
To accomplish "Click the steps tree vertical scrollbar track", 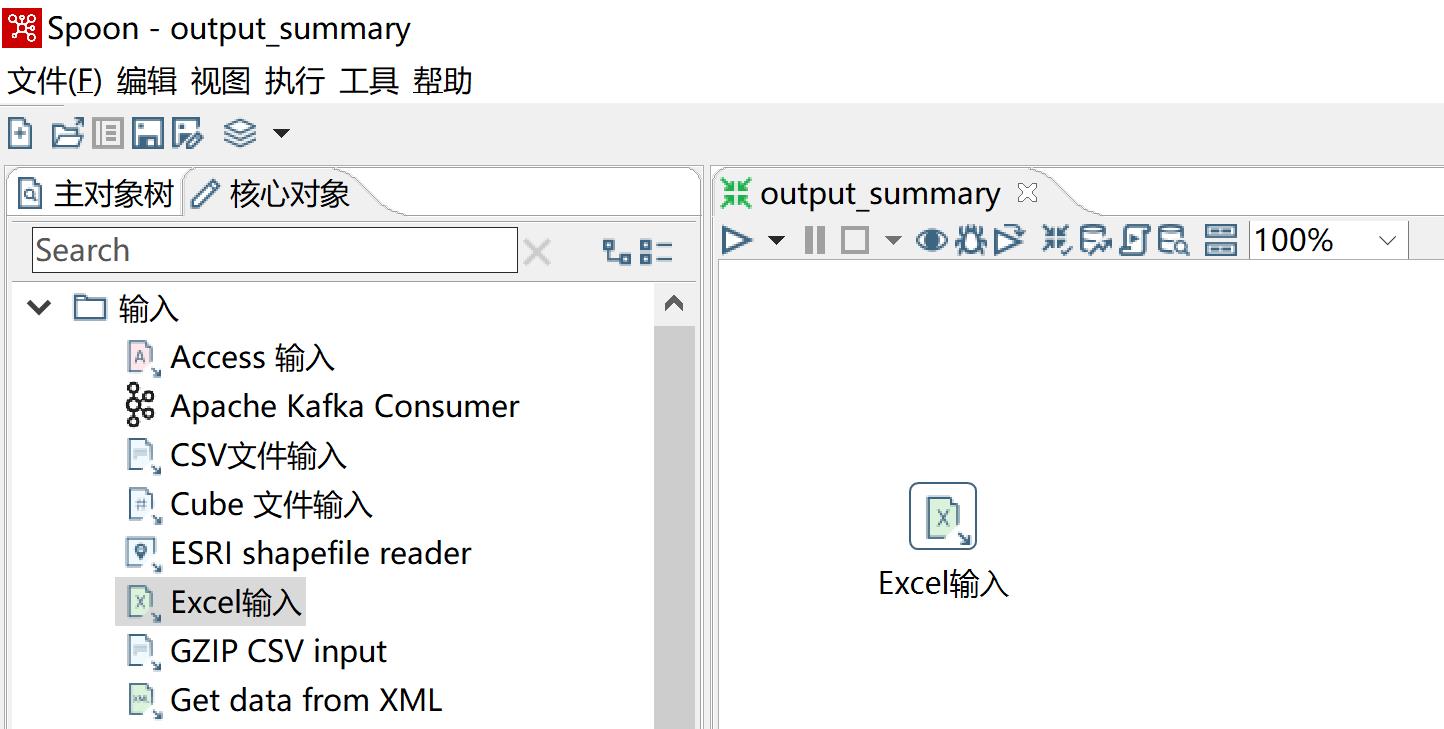I will click(674, 527).
